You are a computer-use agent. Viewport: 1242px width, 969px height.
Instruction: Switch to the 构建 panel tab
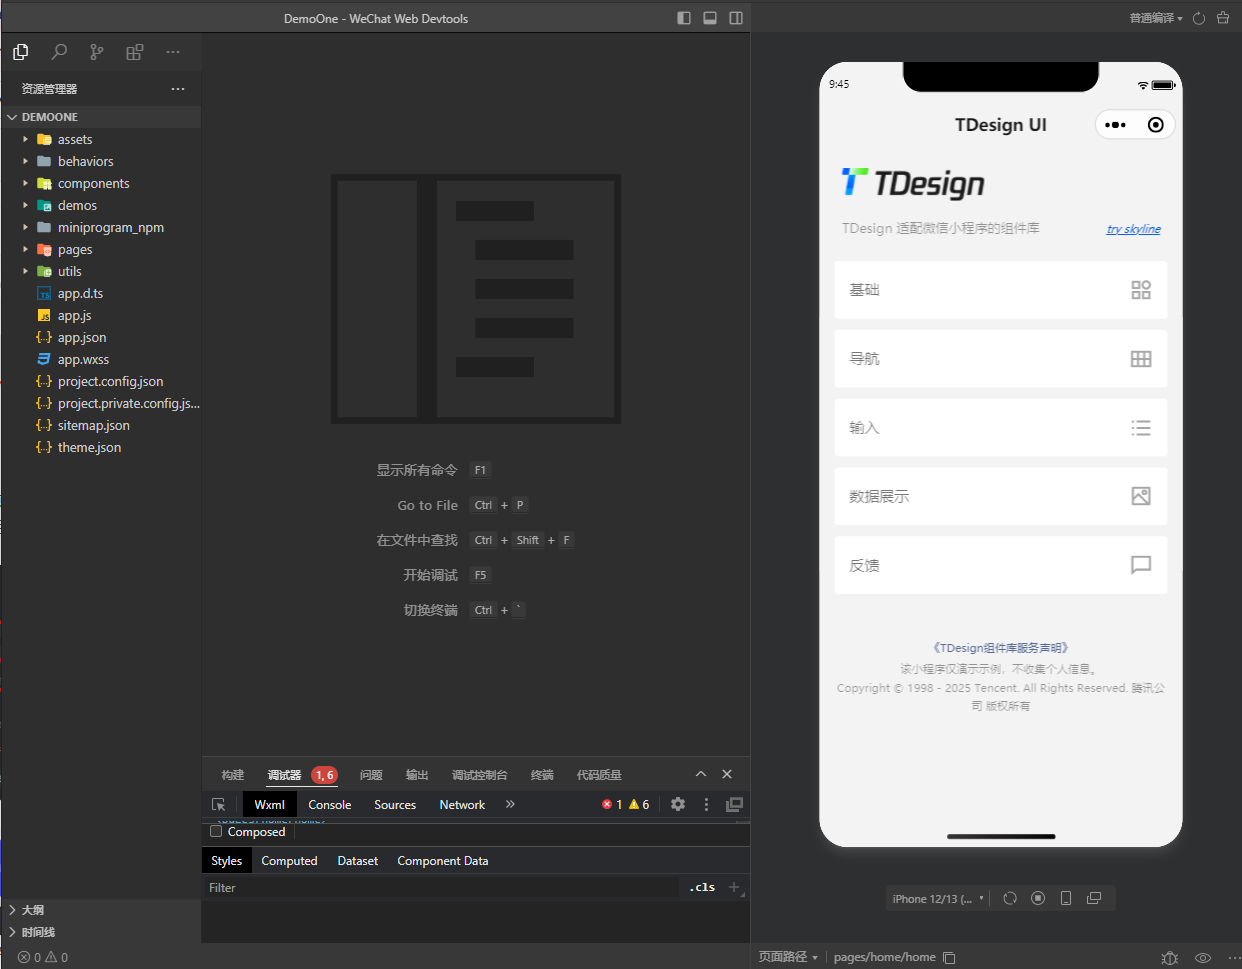point(233,775)
